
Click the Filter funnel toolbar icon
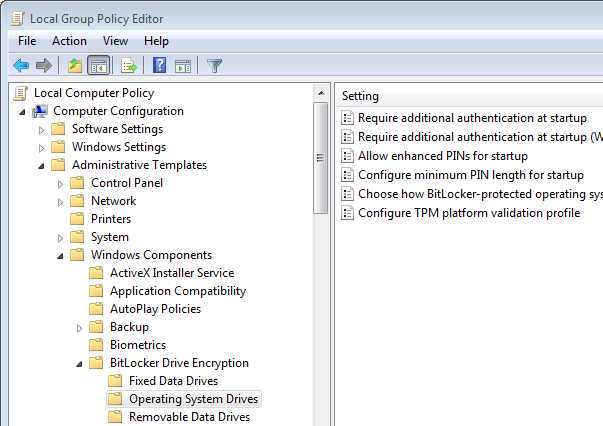click(x=214, y=66)
